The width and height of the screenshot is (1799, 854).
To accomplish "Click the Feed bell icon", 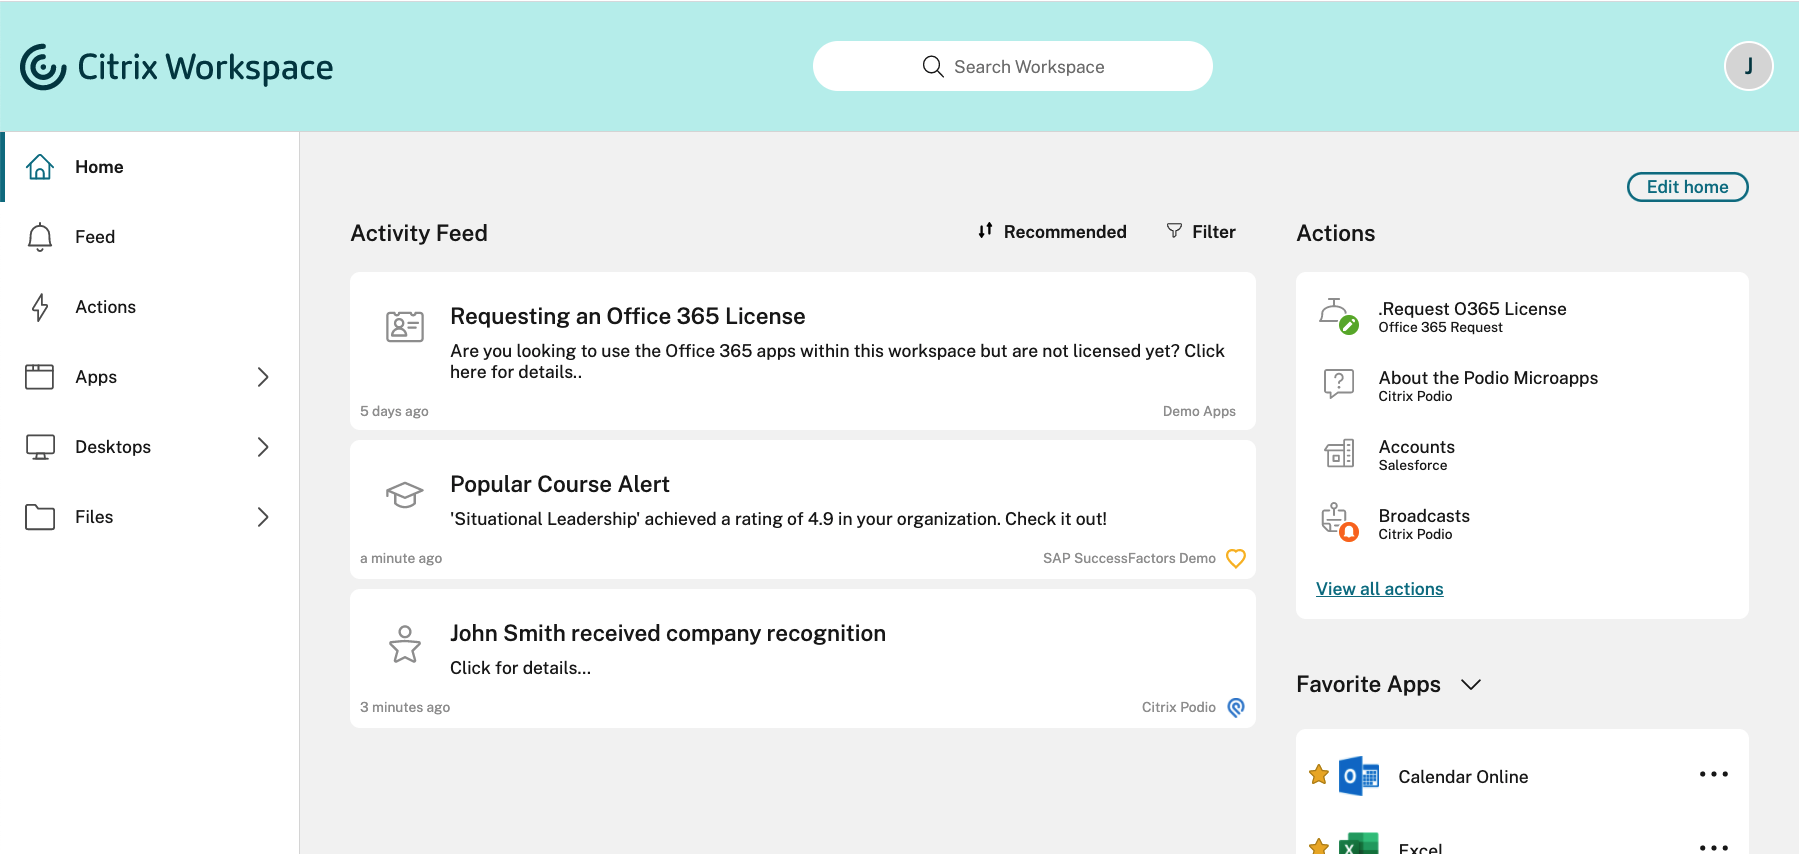I will point(40,237).
